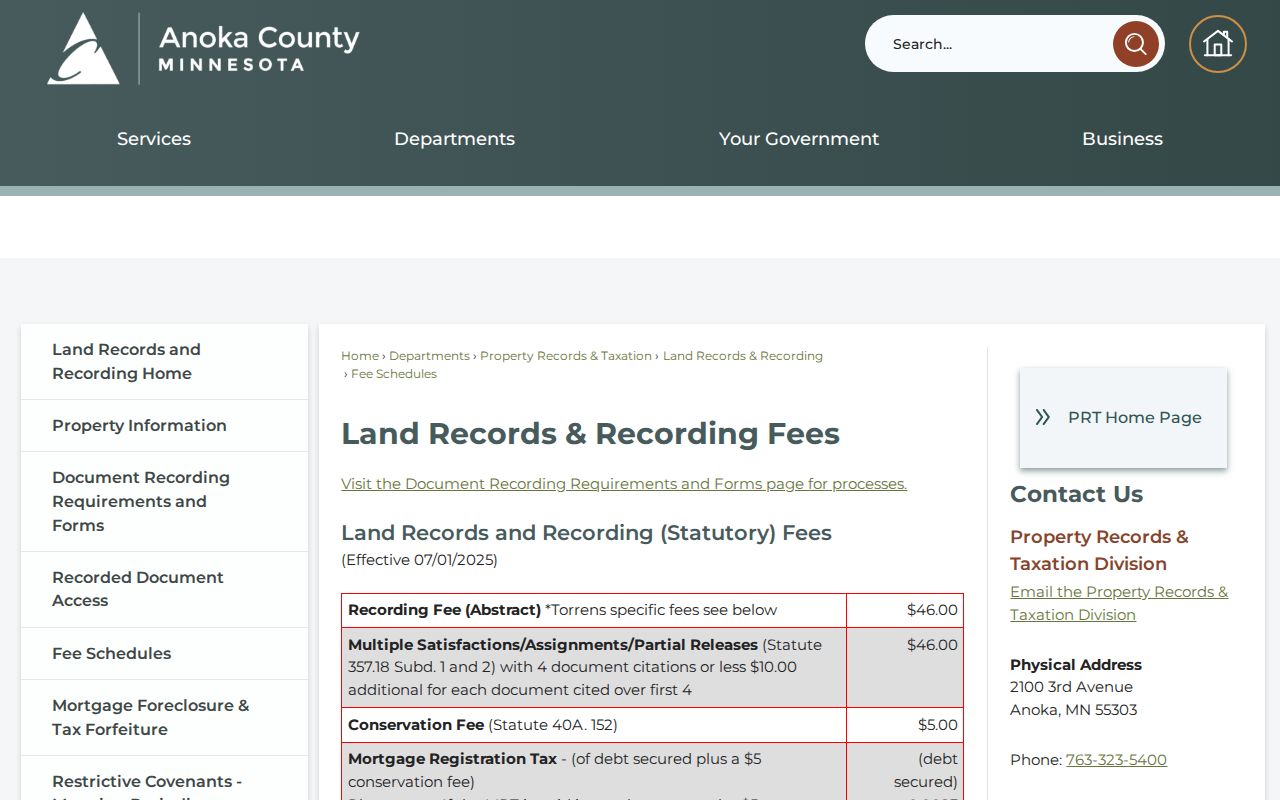Click the Home breadcrumb
Viewport: 1280px width, 800px height.
tap(360, 356)
